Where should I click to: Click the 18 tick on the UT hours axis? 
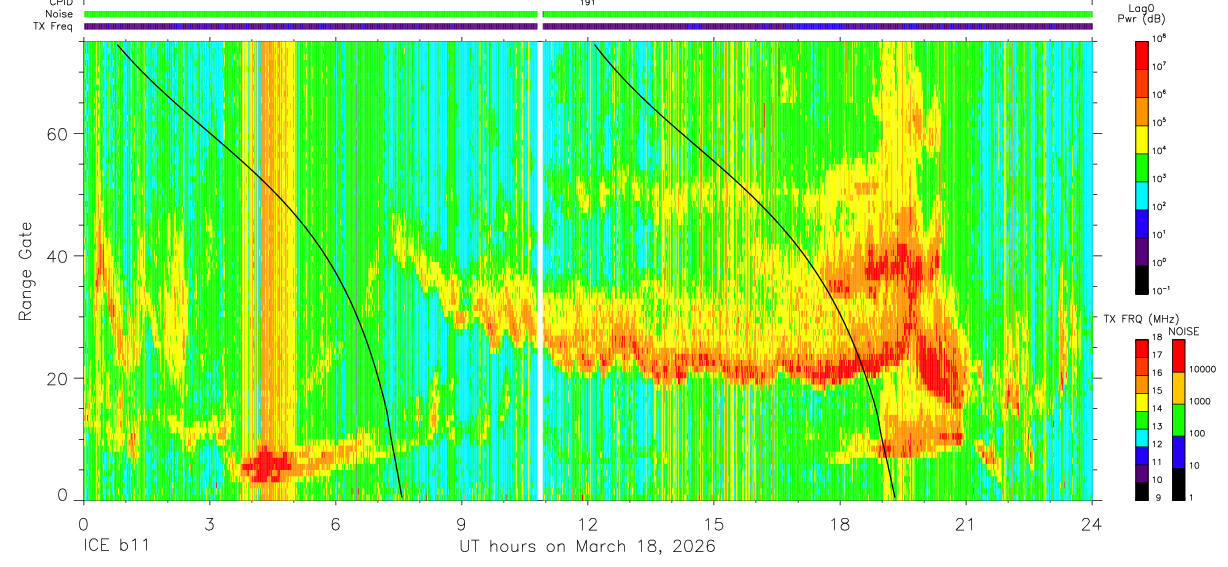(840, 523)
